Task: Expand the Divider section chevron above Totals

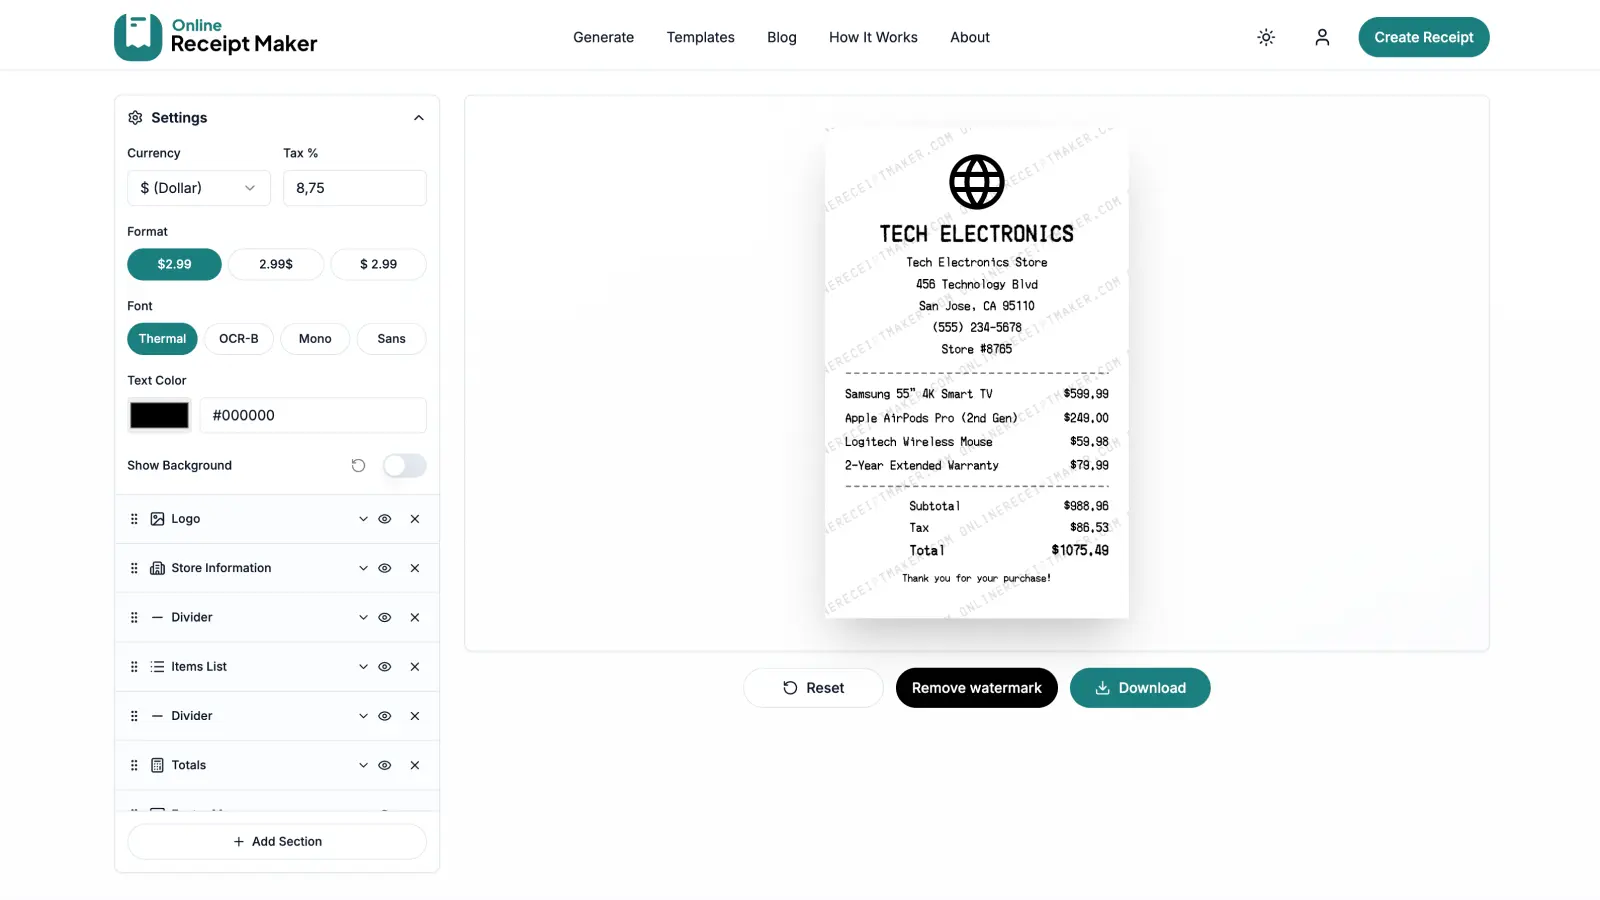Action: point(363,716)
